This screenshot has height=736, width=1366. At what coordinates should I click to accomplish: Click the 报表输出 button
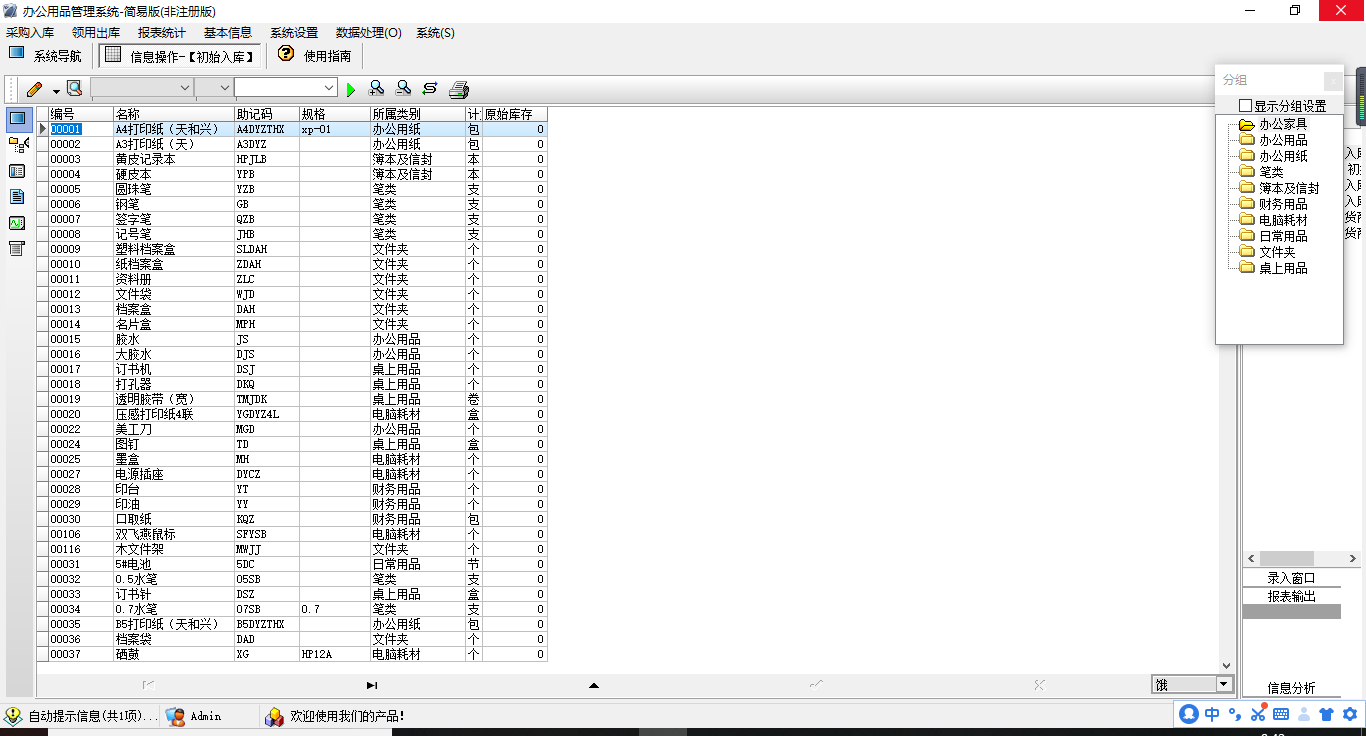pyautogui.click(x=1291, y=596)
